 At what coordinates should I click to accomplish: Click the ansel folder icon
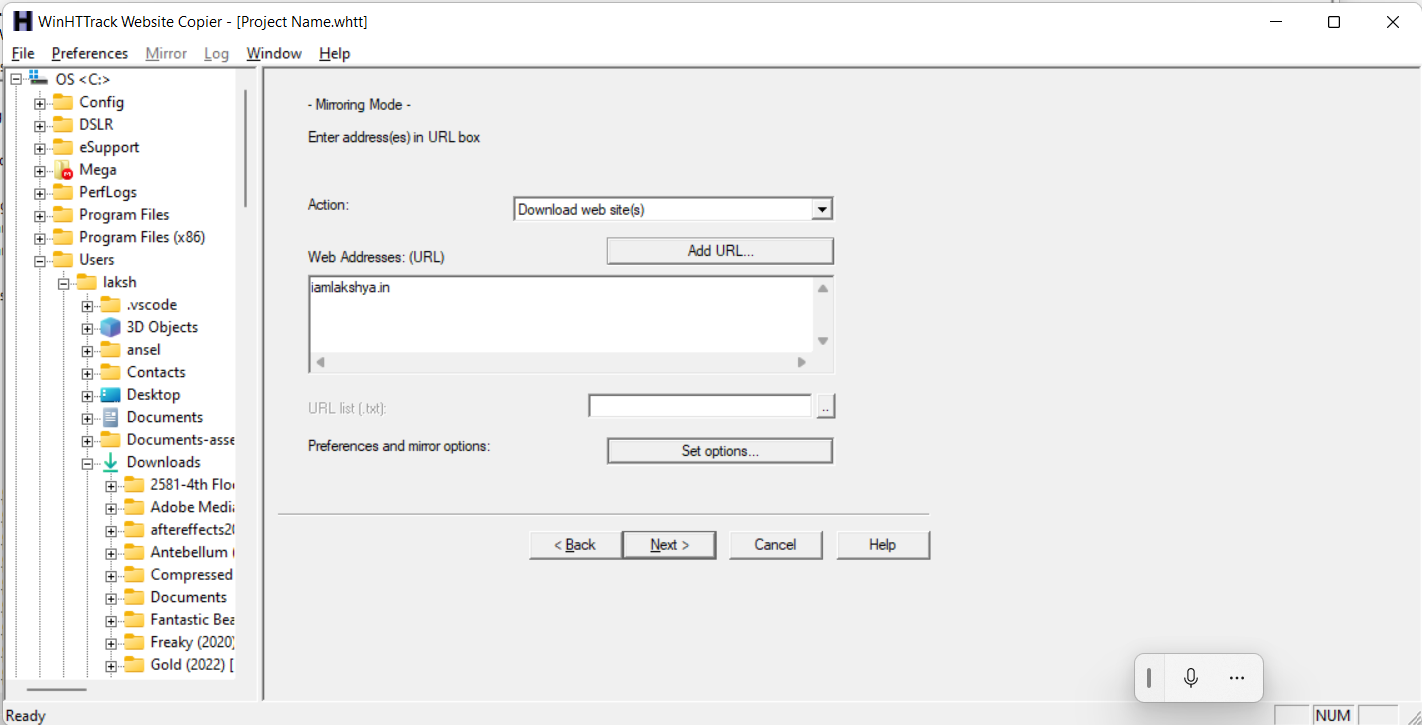[110, 350]
